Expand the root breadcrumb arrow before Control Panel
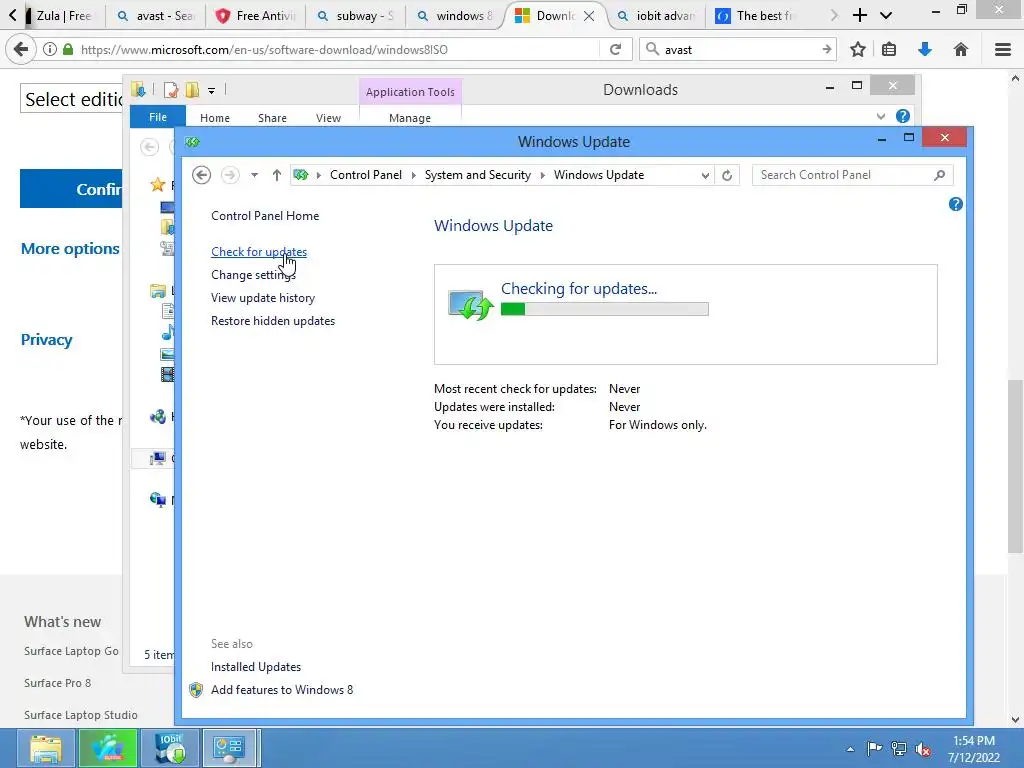The image size is (1024, 768). pos(319,175)
